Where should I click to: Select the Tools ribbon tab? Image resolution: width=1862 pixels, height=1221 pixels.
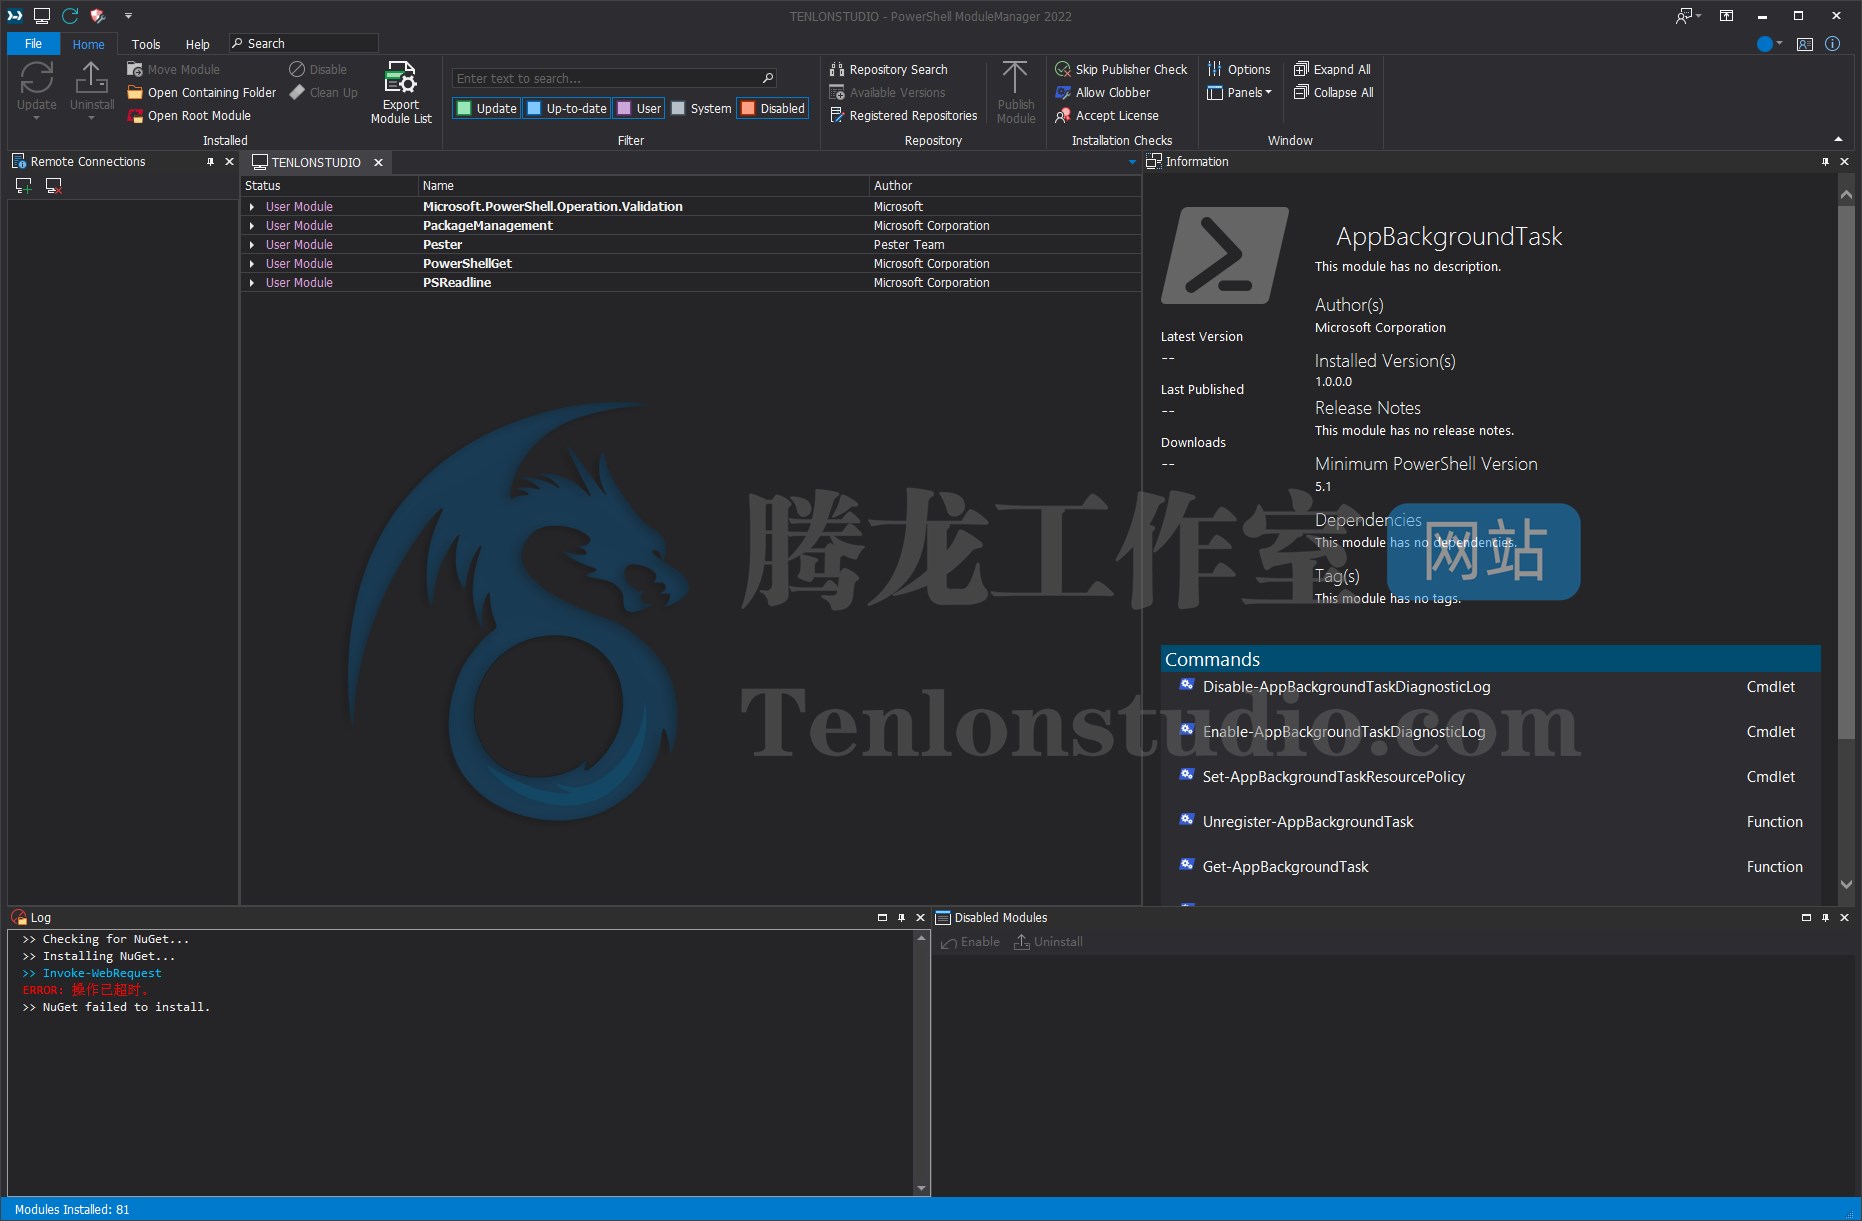(146, 44)
